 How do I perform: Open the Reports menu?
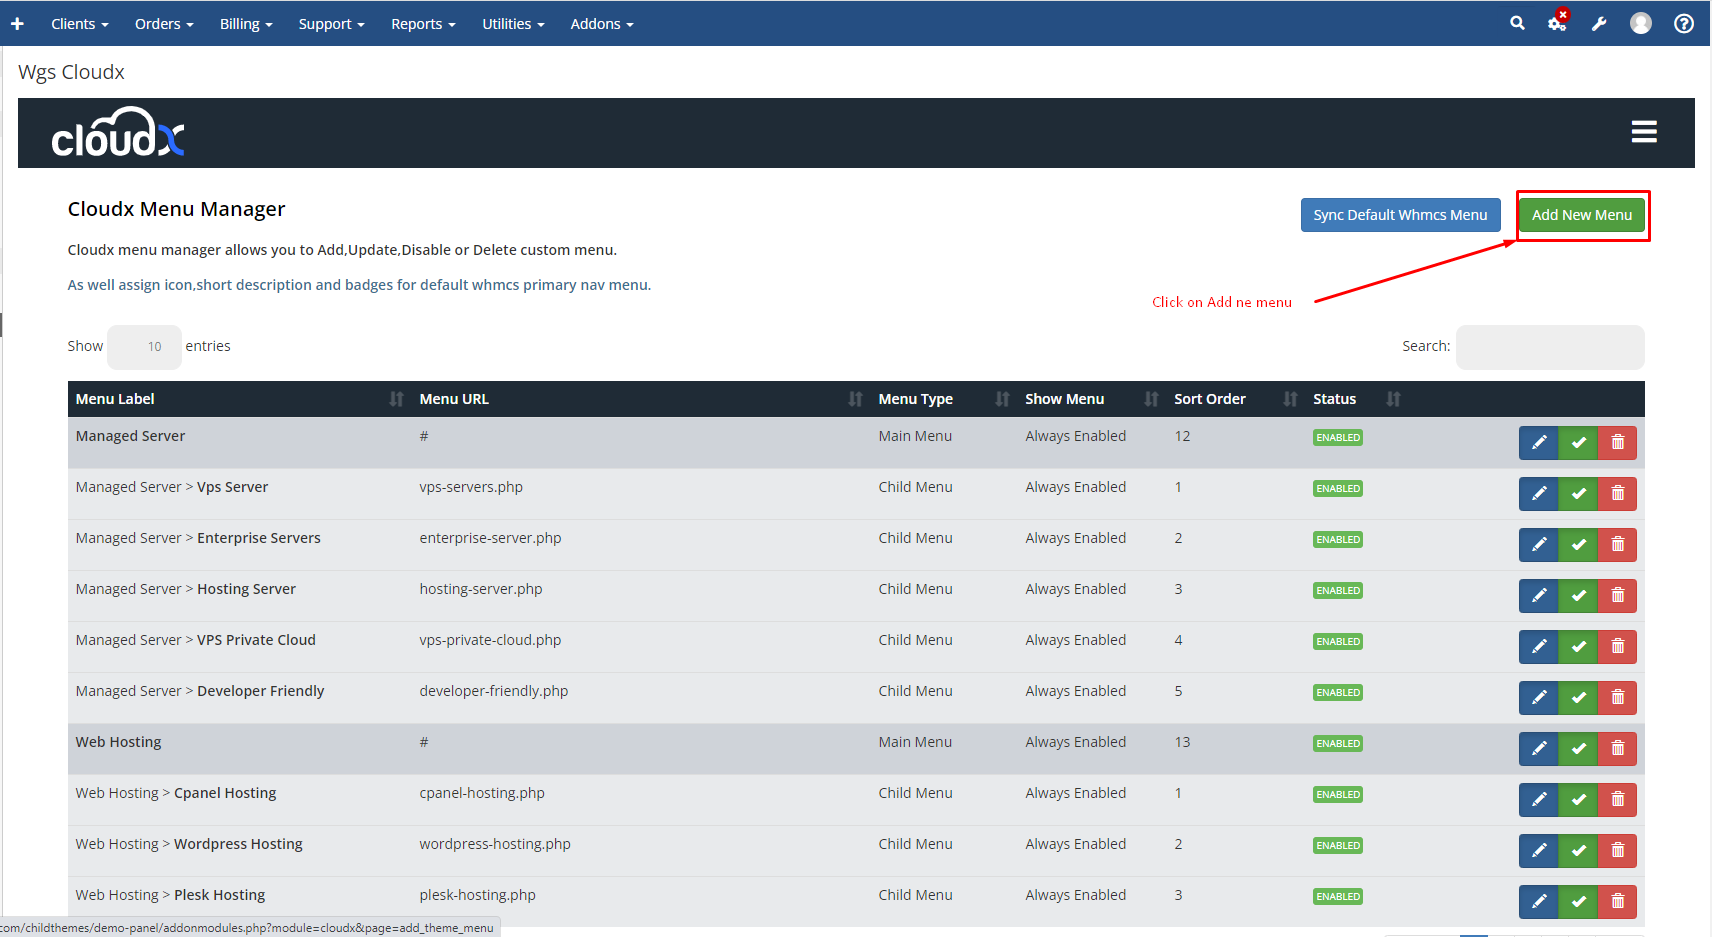pyautogui.click(x=423, y=24)
